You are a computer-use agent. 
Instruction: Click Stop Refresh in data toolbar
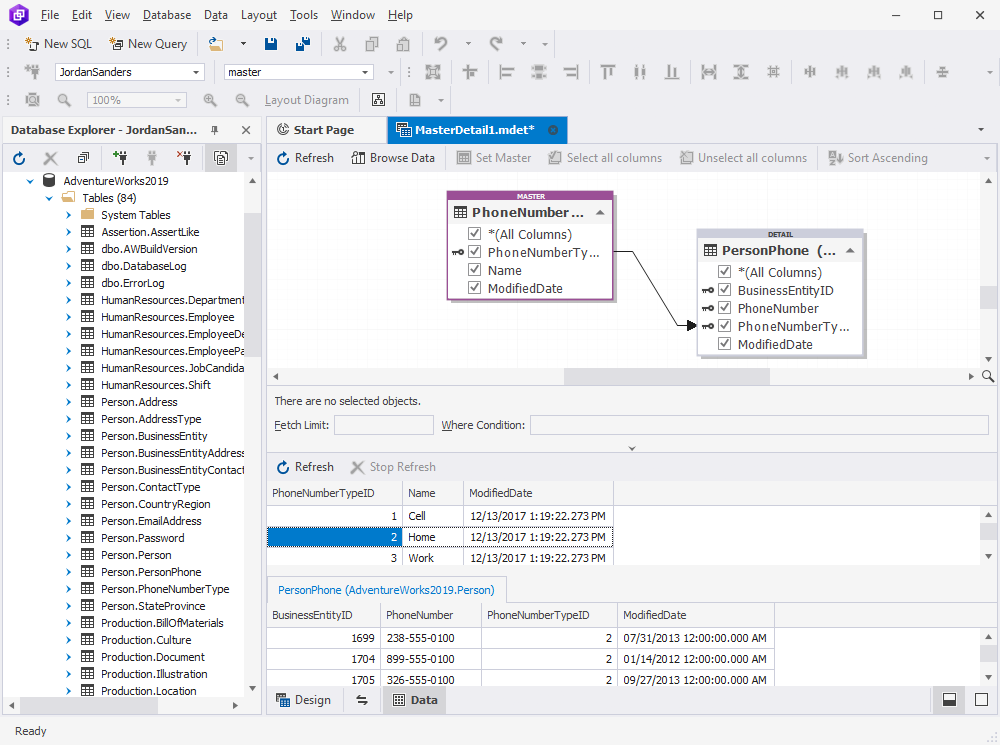393,467
